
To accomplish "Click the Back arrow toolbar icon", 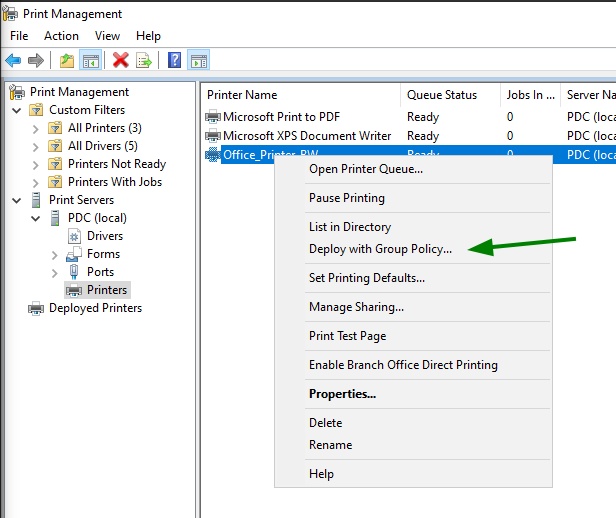I will tap(13, 60).
